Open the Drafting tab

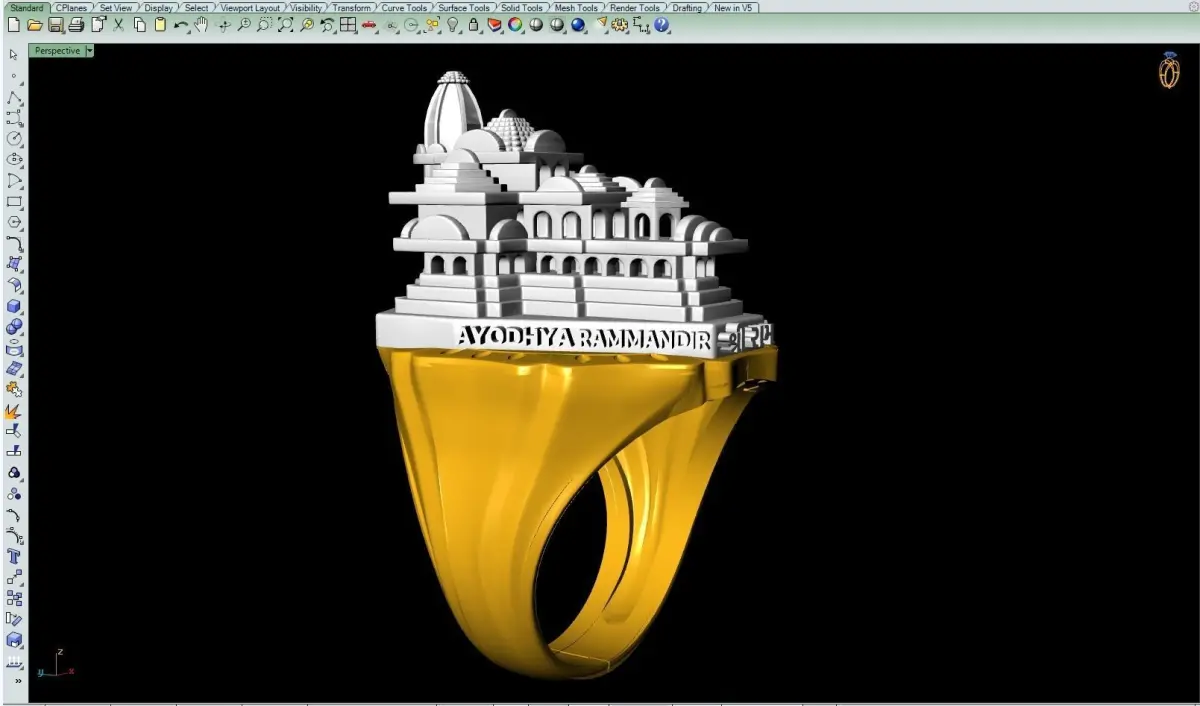tap(687, 7)
